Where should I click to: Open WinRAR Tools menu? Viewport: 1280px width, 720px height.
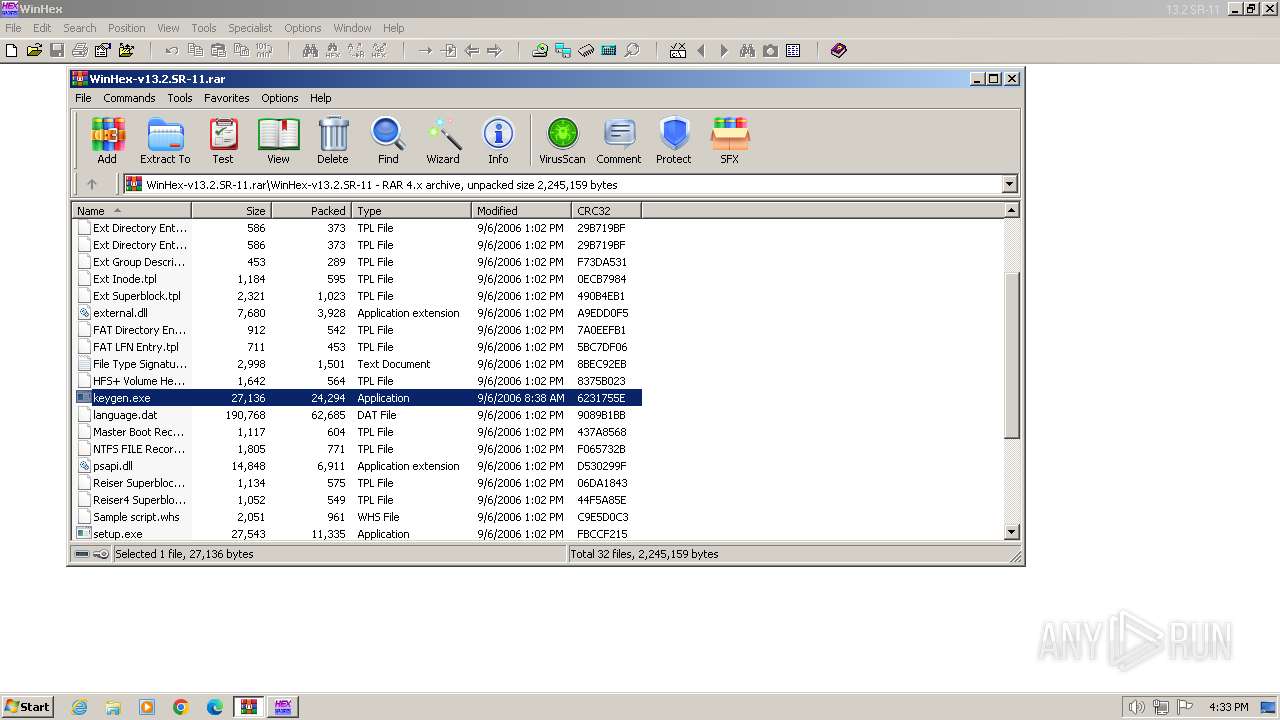pos(180,98)
